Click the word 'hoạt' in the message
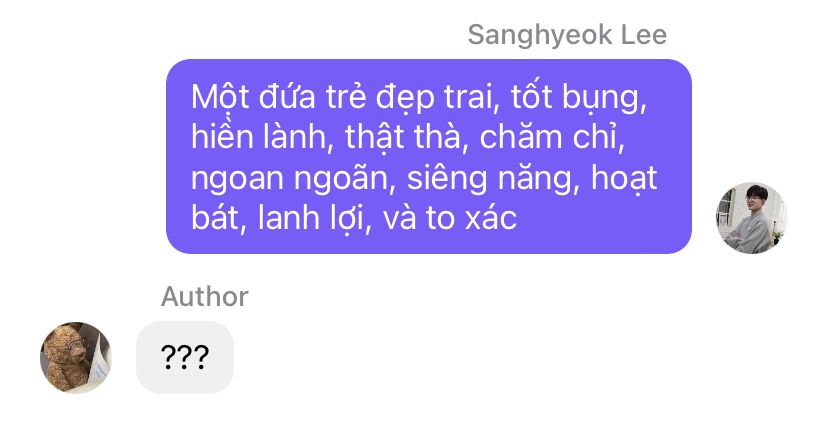The height and width of the screenshot is (423, 828). (x=624, y=178)
